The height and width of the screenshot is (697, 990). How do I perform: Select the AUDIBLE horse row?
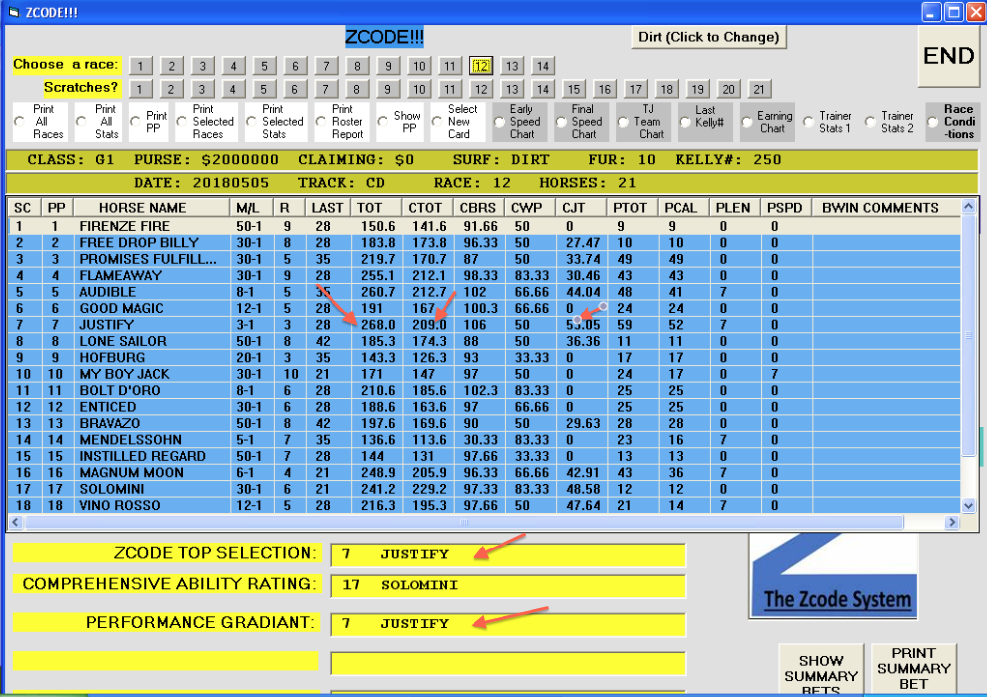484,292
